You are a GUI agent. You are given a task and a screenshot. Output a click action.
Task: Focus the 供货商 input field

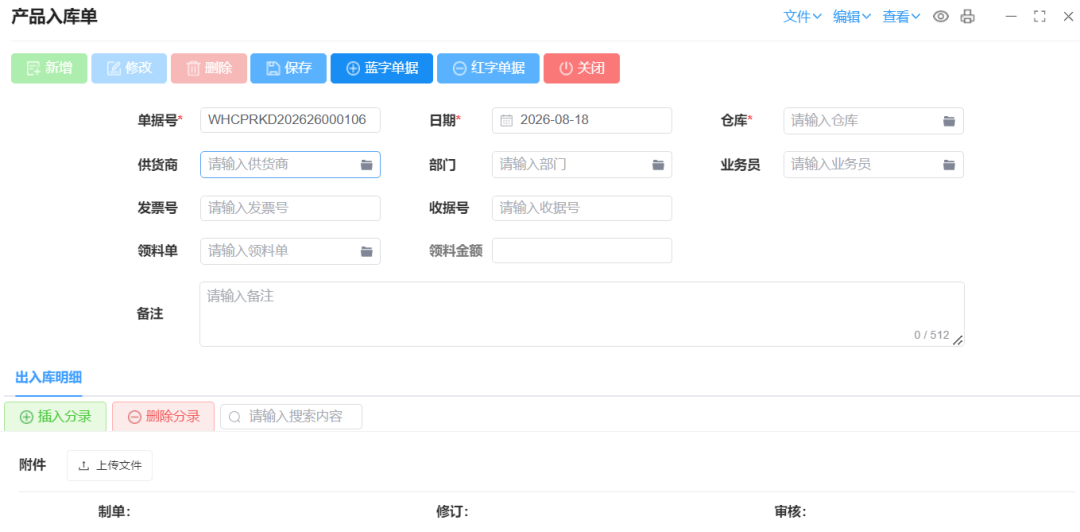coord(290,165)
